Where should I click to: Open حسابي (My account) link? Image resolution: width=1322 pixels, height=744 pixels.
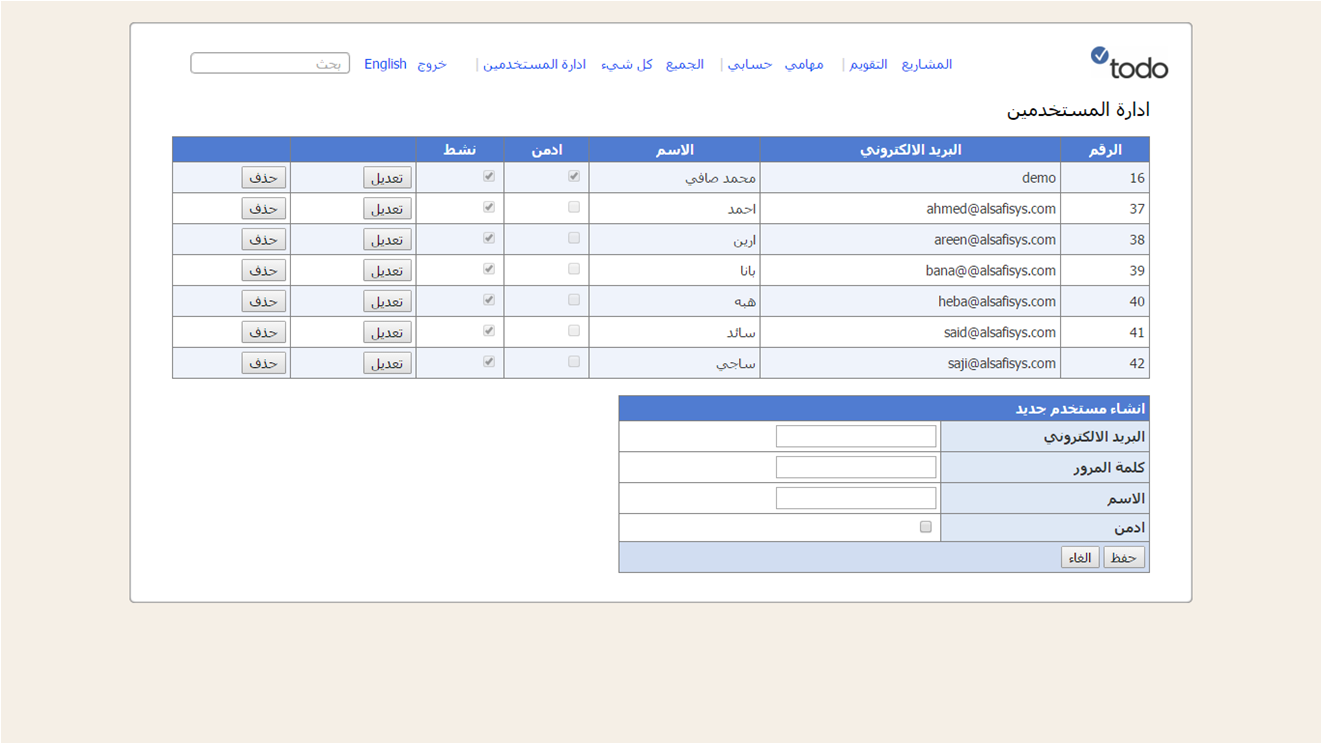pyautogui.click(x=749, y=64)
